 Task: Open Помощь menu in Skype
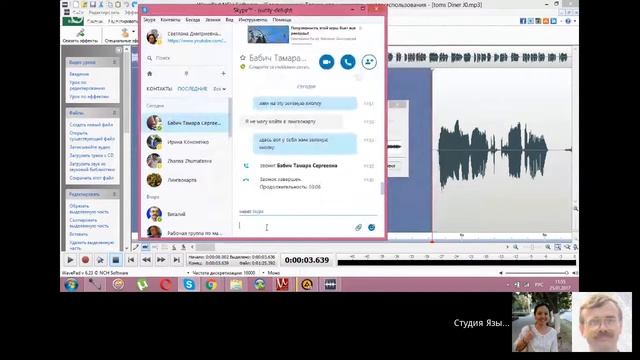tap(282, 20)
